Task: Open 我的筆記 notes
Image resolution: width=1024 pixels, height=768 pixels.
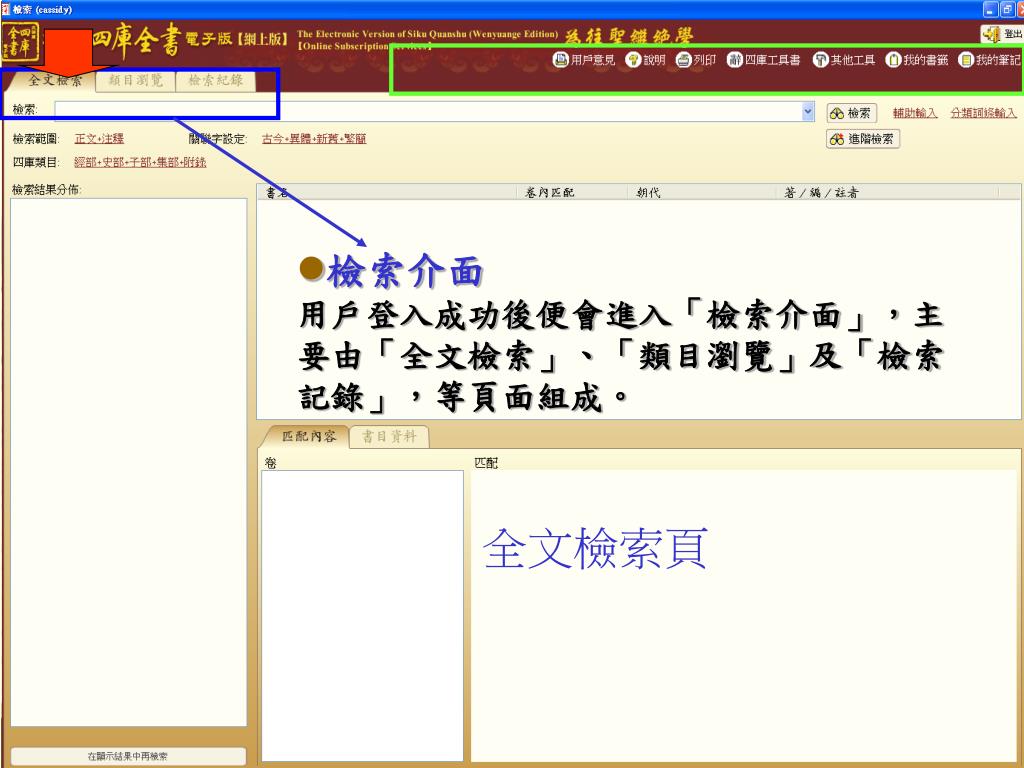Action: [989, 60]
